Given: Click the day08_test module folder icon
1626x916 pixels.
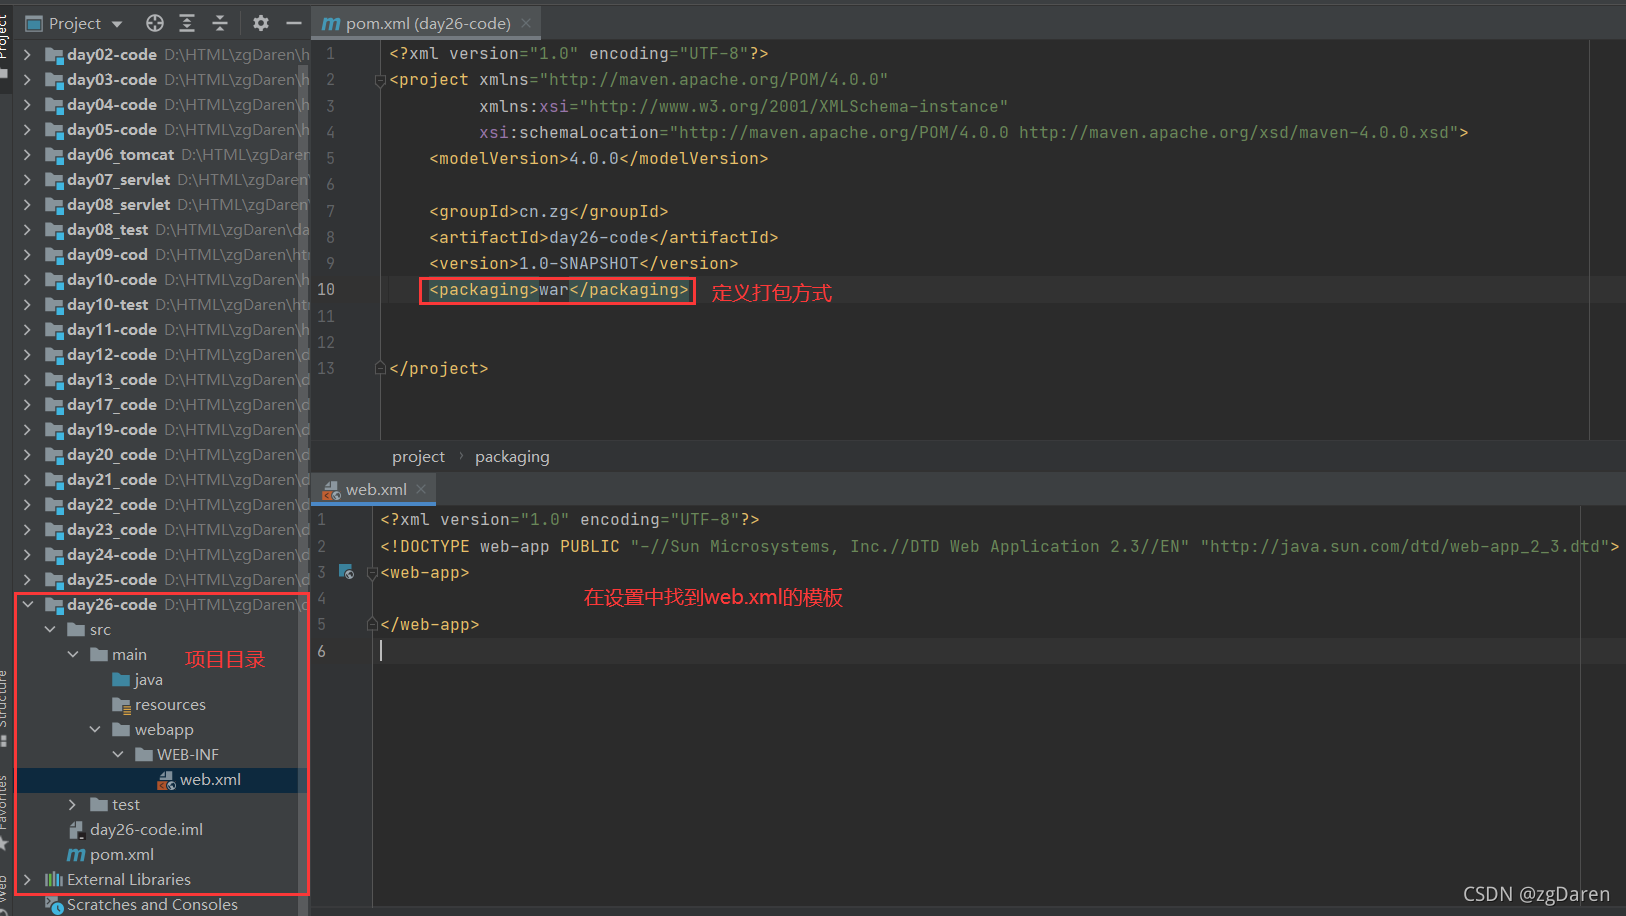Looking at the screenshot, I should pos(54,230).
